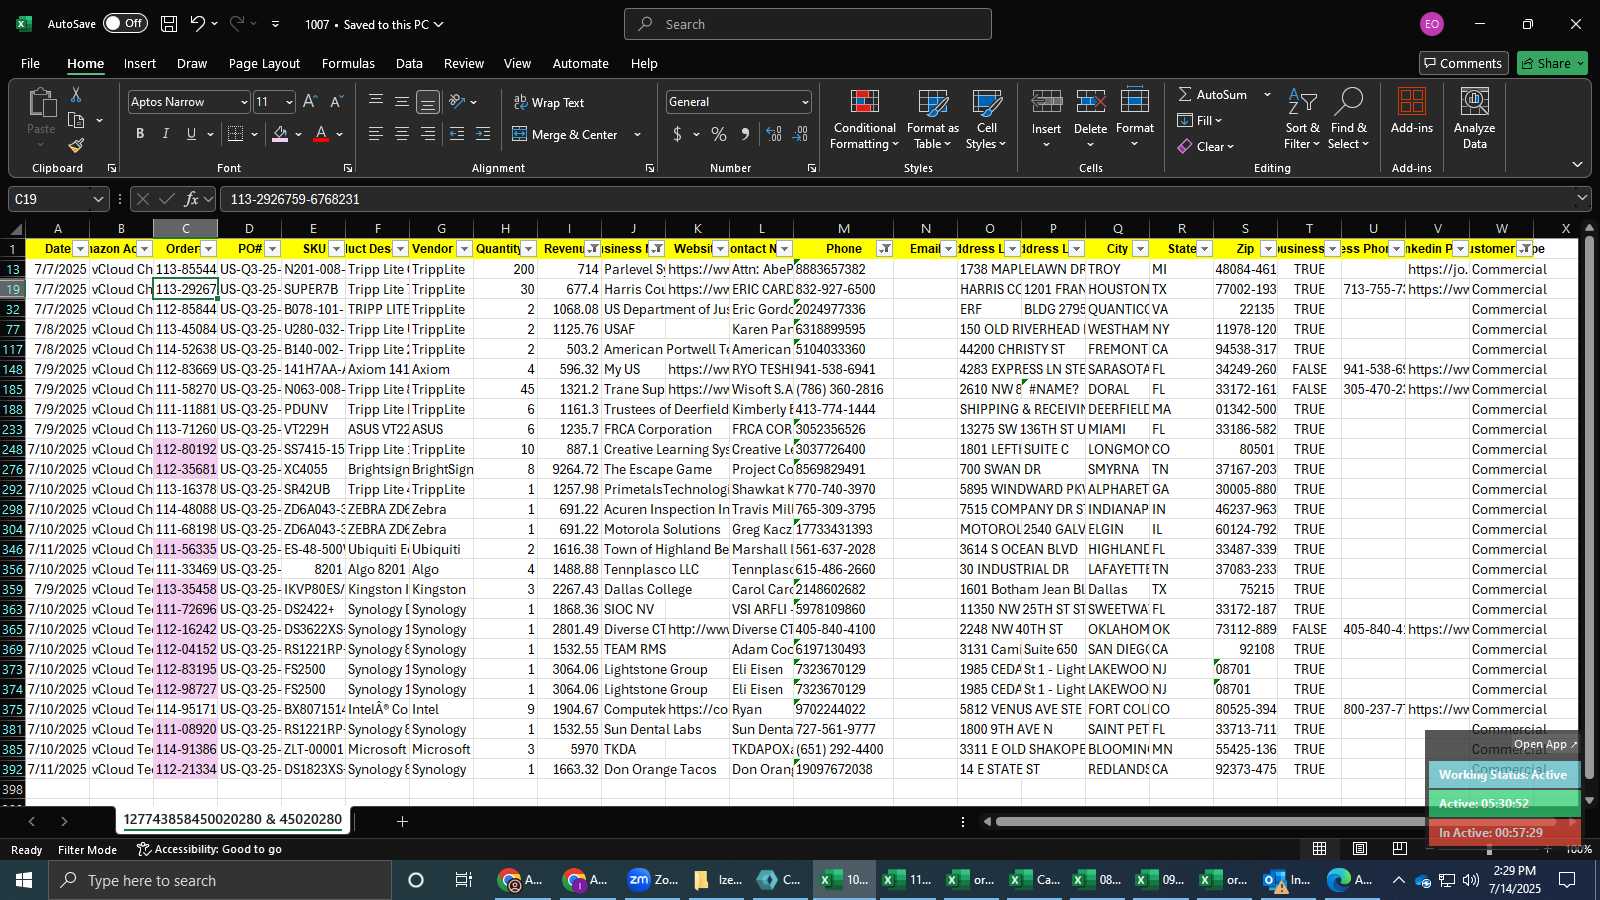
Task: Toggle bottom vertical alignment
Action: pyautogui.click(x=428, y=102)
